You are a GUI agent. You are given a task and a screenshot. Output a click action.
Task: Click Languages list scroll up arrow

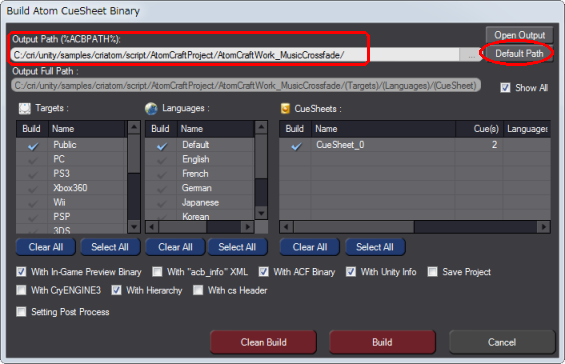[261, 127]
